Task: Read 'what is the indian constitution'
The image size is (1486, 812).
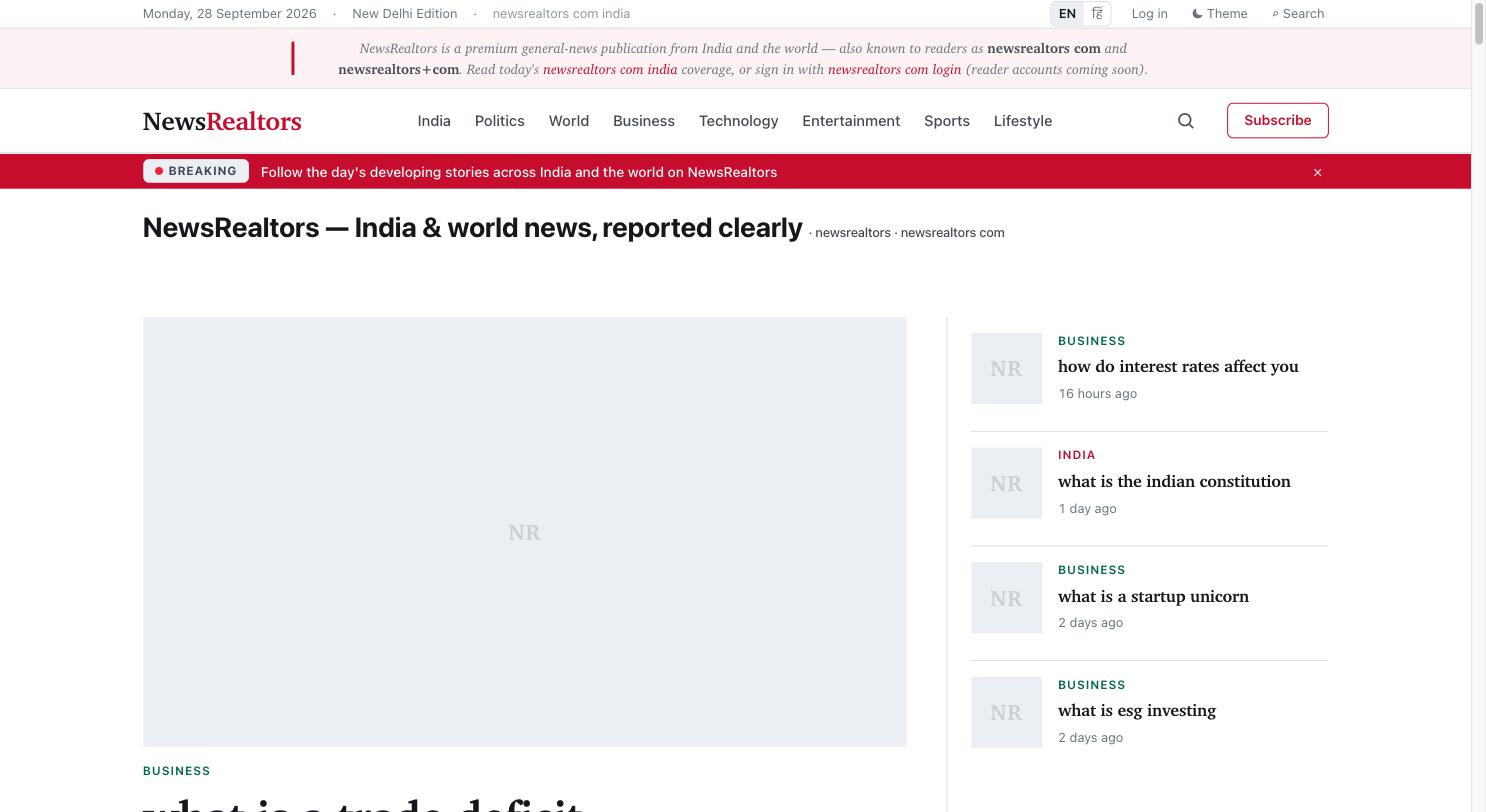Action: click(1174, 481)
